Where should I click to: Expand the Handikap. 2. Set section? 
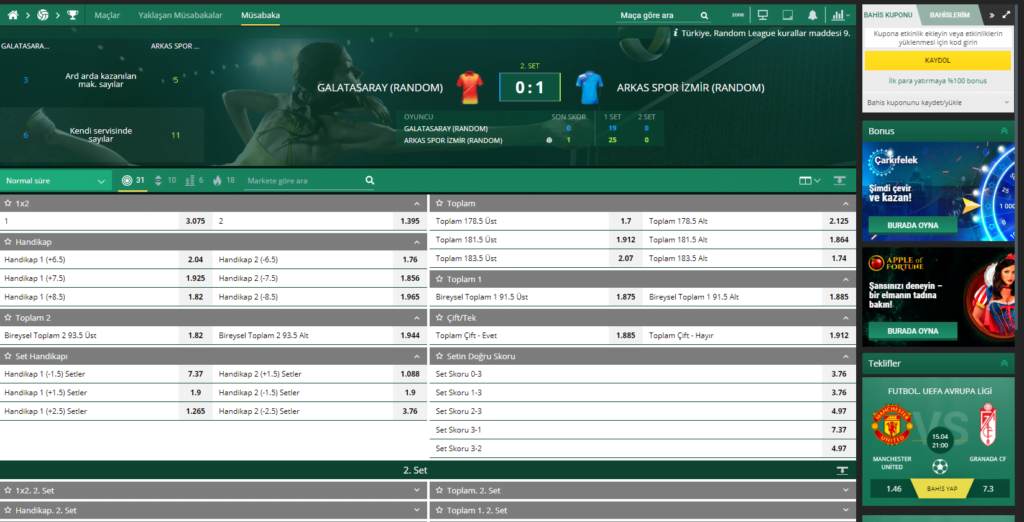click(x=417, y=510)
